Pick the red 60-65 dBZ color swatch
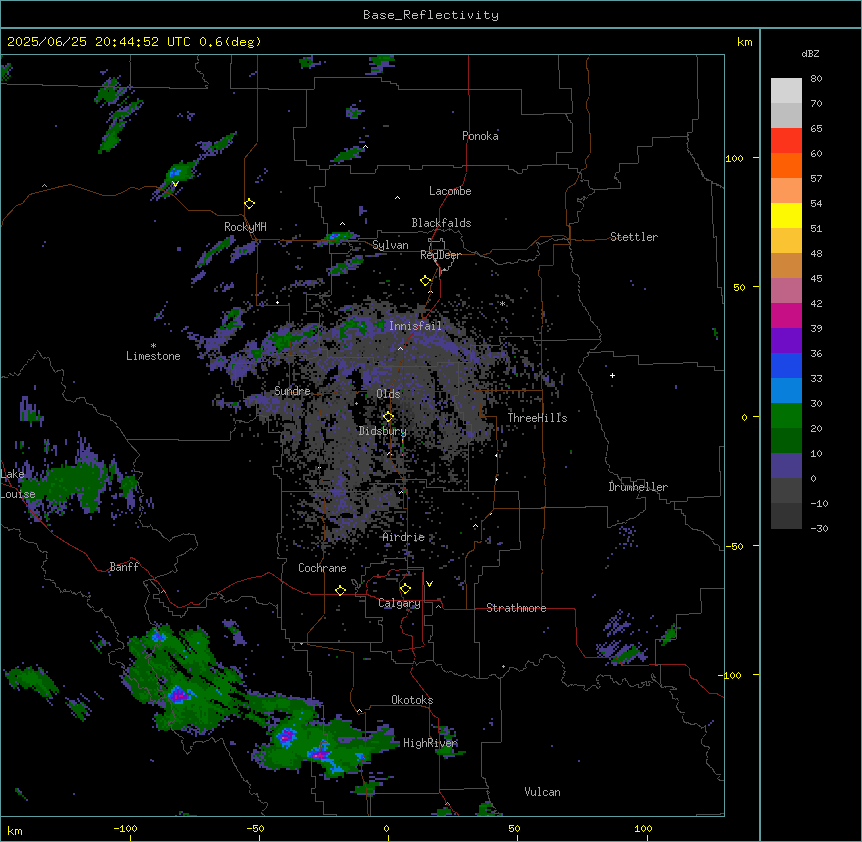Image resolution: width=862 pixels, height=842 pixels. click(786, 141)
